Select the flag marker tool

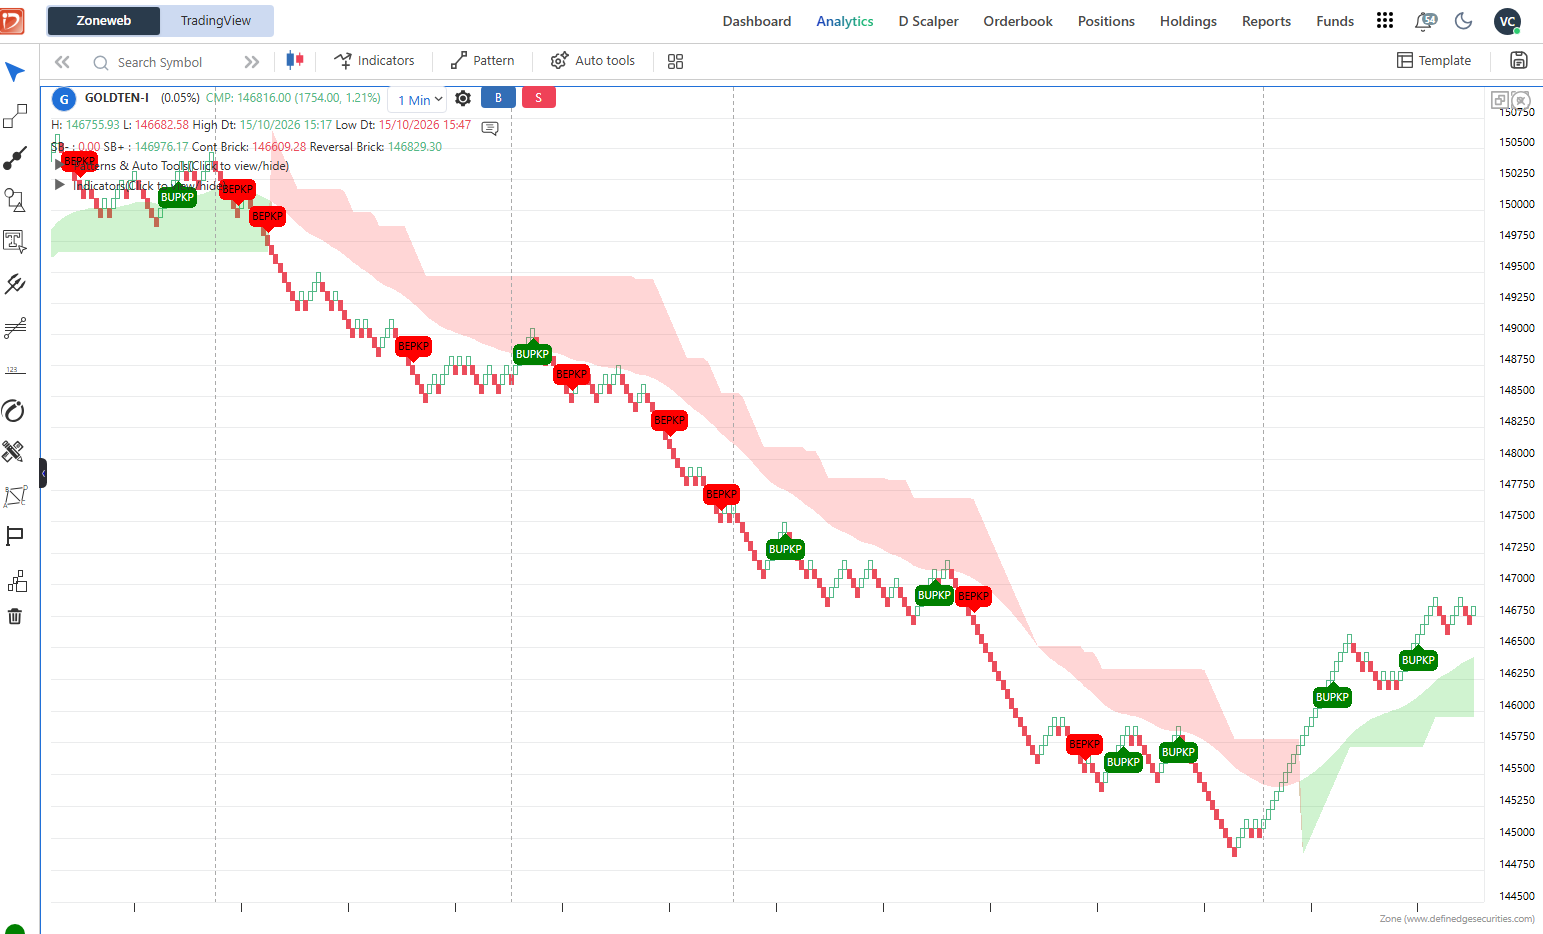pyautogui.click(x=15, y=537)
